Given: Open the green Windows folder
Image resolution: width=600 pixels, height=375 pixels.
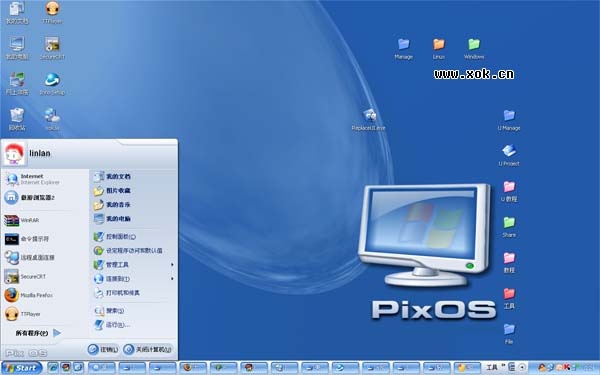Looking at the screenshot, I should 474,48.
